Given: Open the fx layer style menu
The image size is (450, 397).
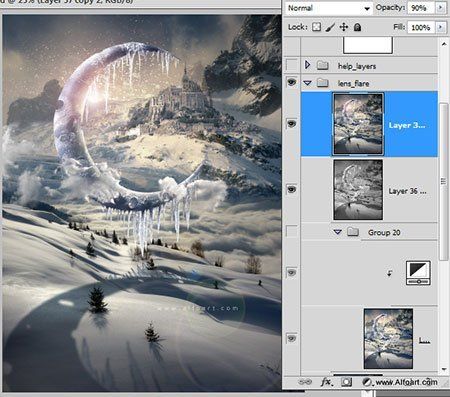Looking at the screenshot, I should [326, 382].
